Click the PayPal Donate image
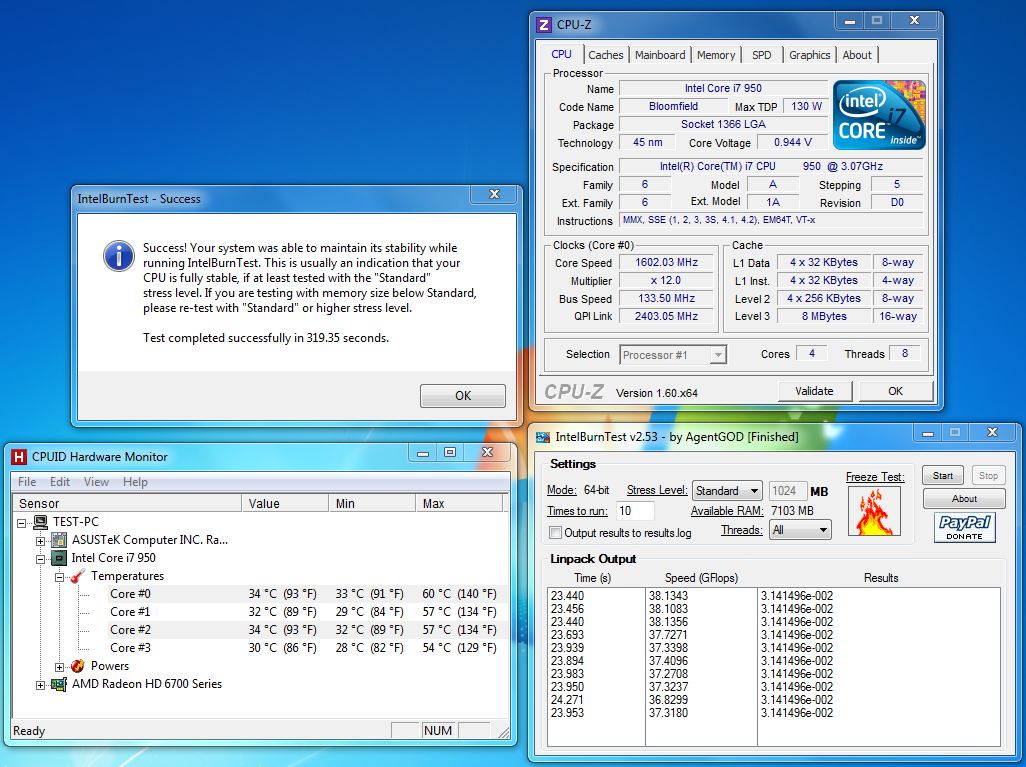The image size is (1026, 767). [964, 527]
